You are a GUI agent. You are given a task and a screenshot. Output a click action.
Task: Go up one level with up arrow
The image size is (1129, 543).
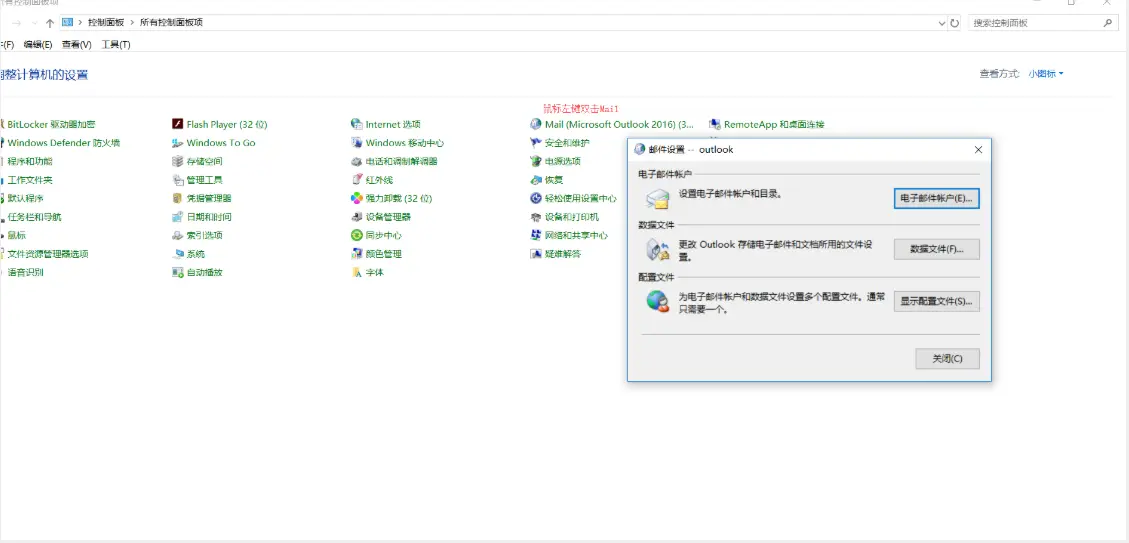(x=50, y=23)
